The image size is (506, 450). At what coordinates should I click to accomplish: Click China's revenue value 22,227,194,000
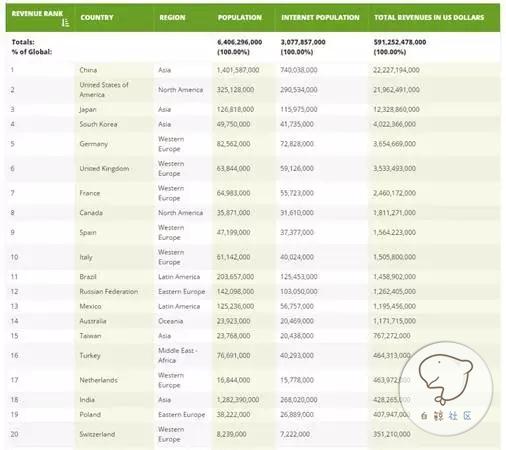pyautogui.click(x=396, y=70)
